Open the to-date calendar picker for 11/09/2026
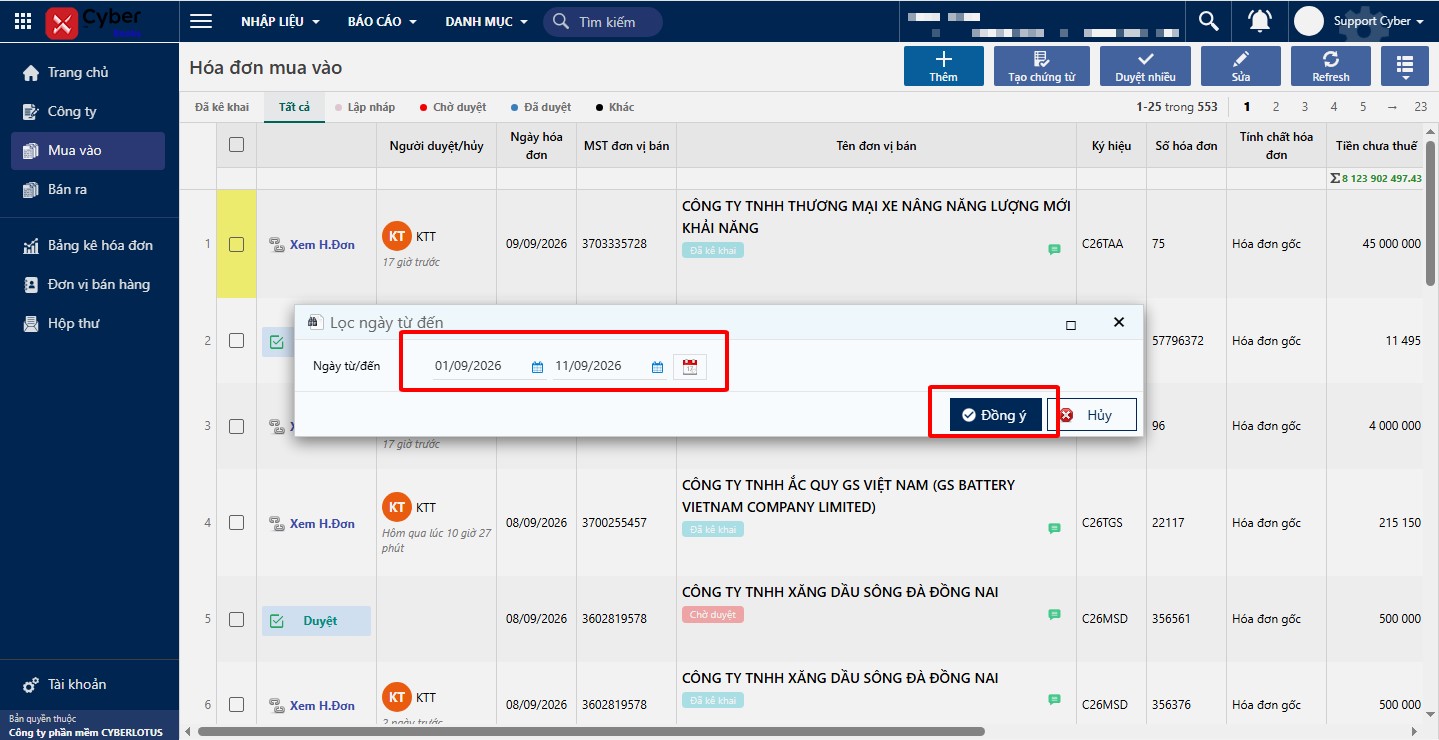This screenshot has width=1439, height=740. 657,367
